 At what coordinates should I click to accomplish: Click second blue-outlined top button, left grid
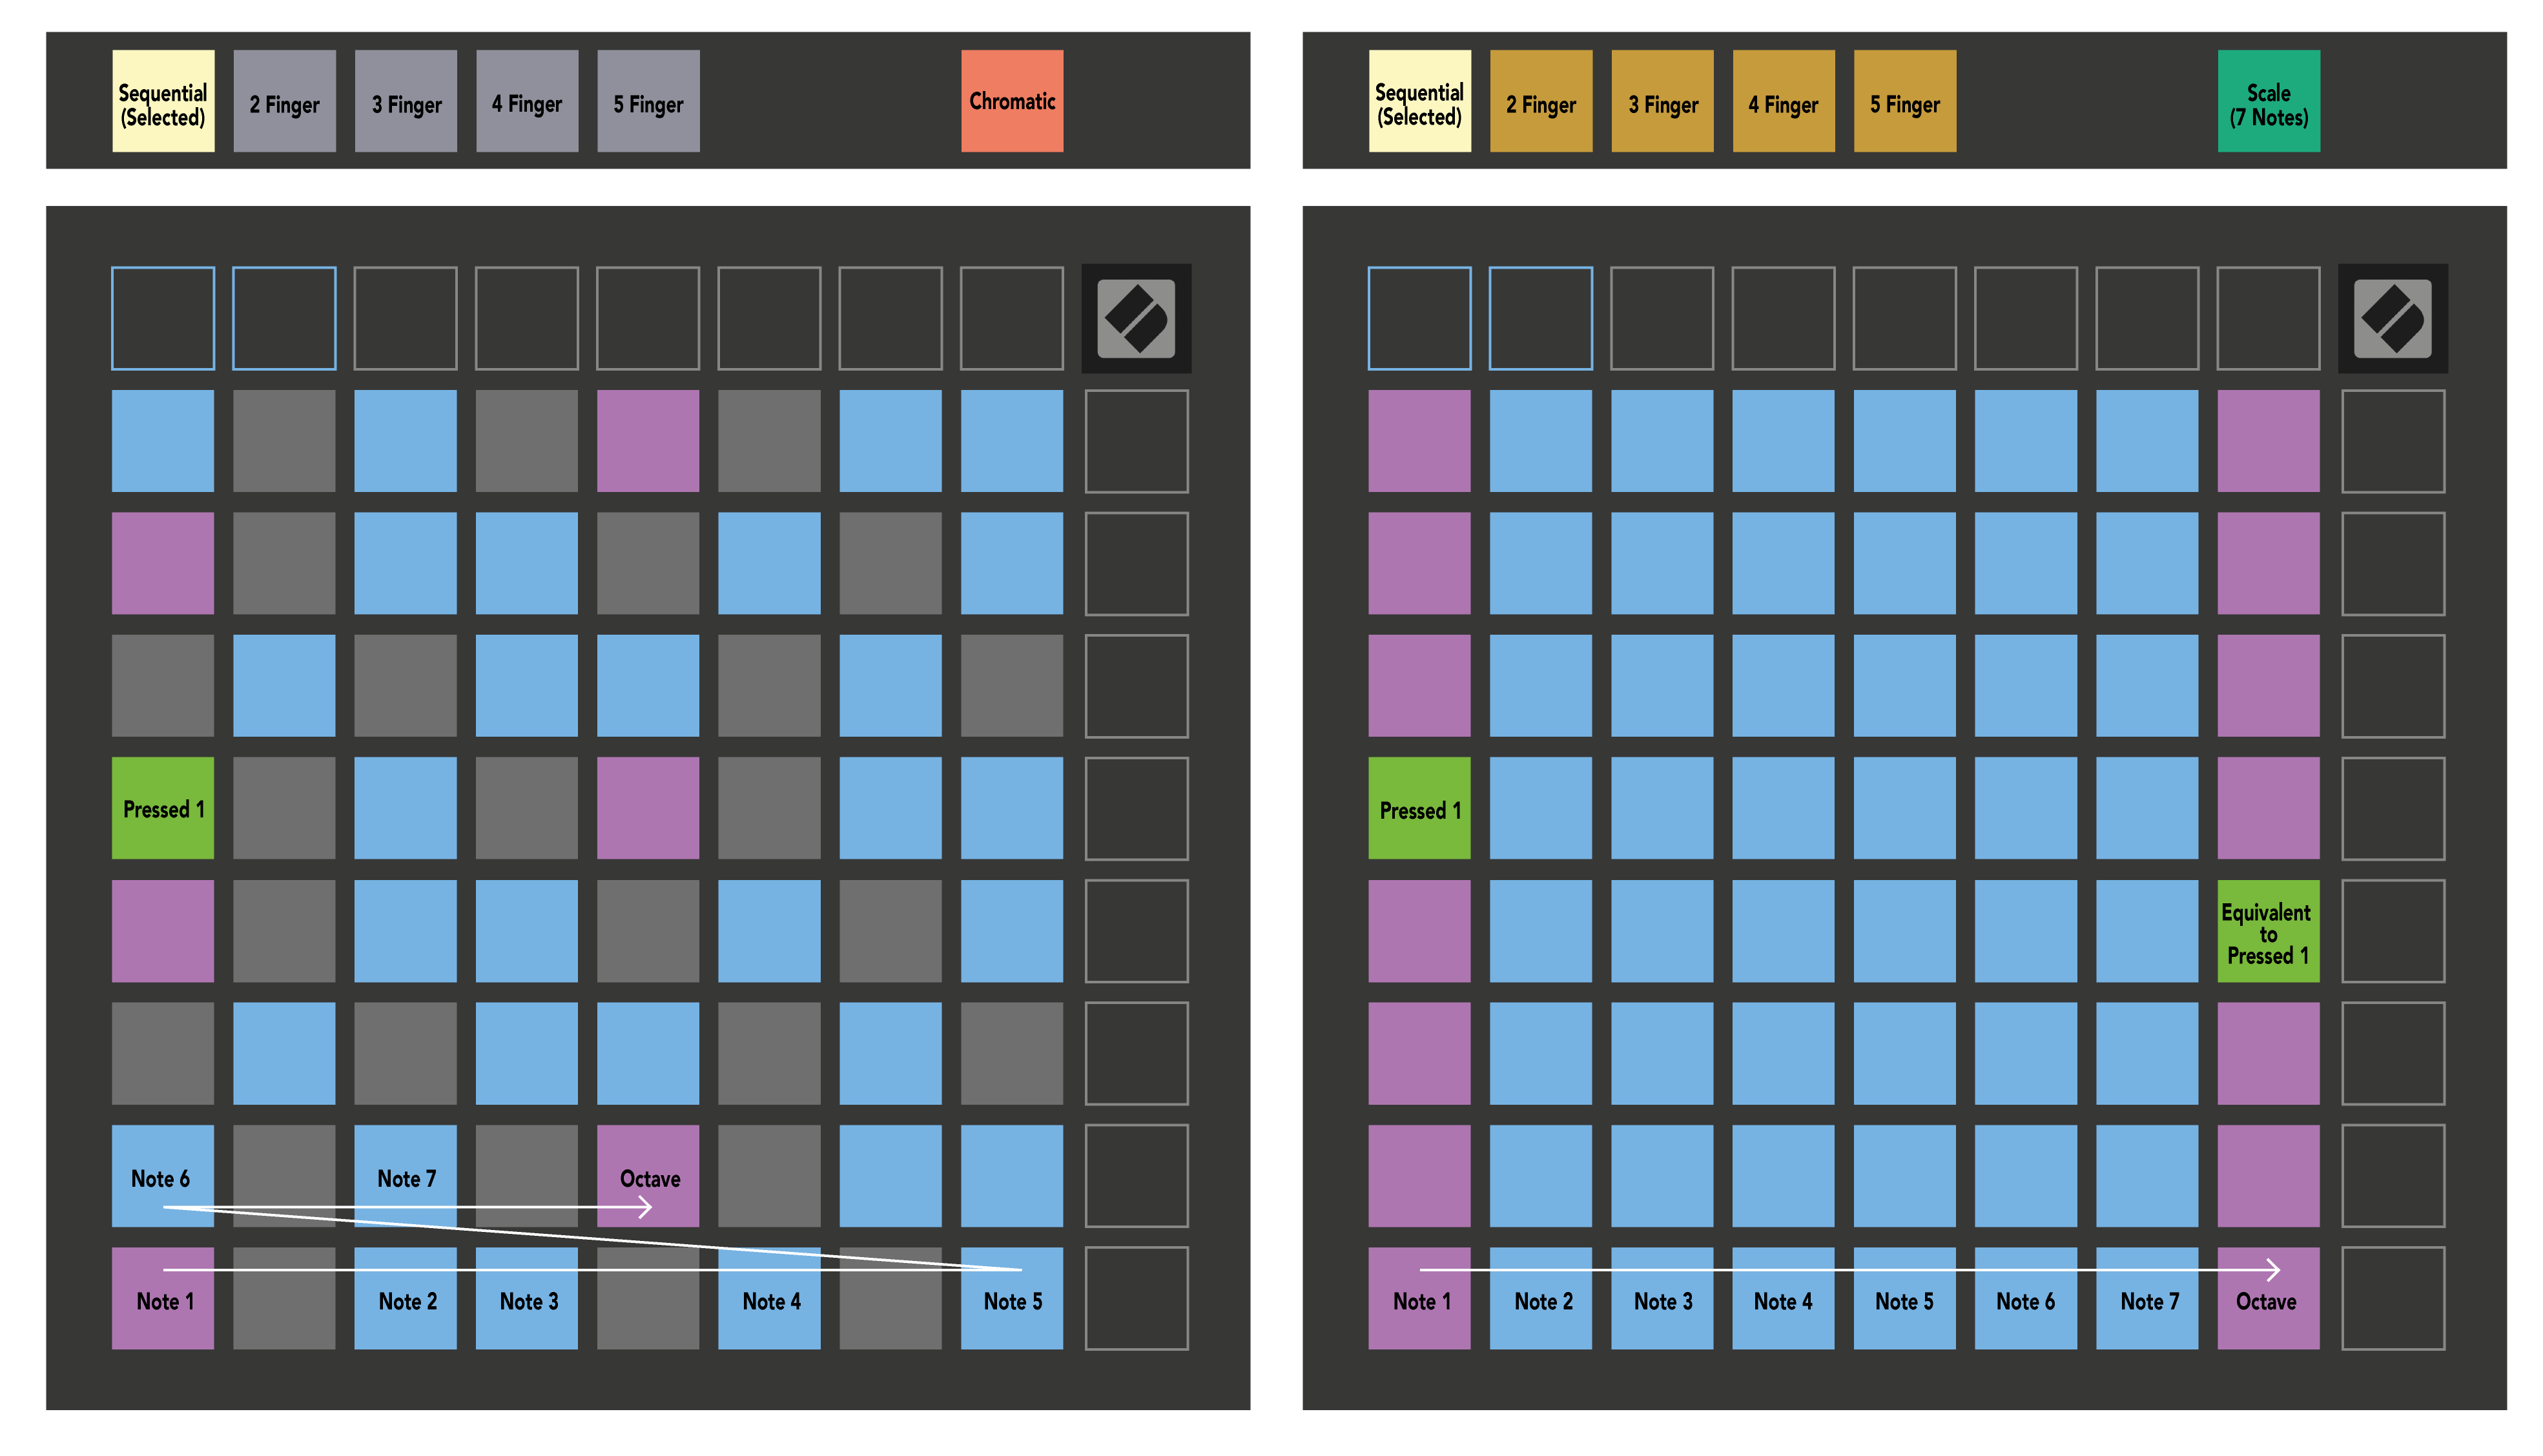285,318
